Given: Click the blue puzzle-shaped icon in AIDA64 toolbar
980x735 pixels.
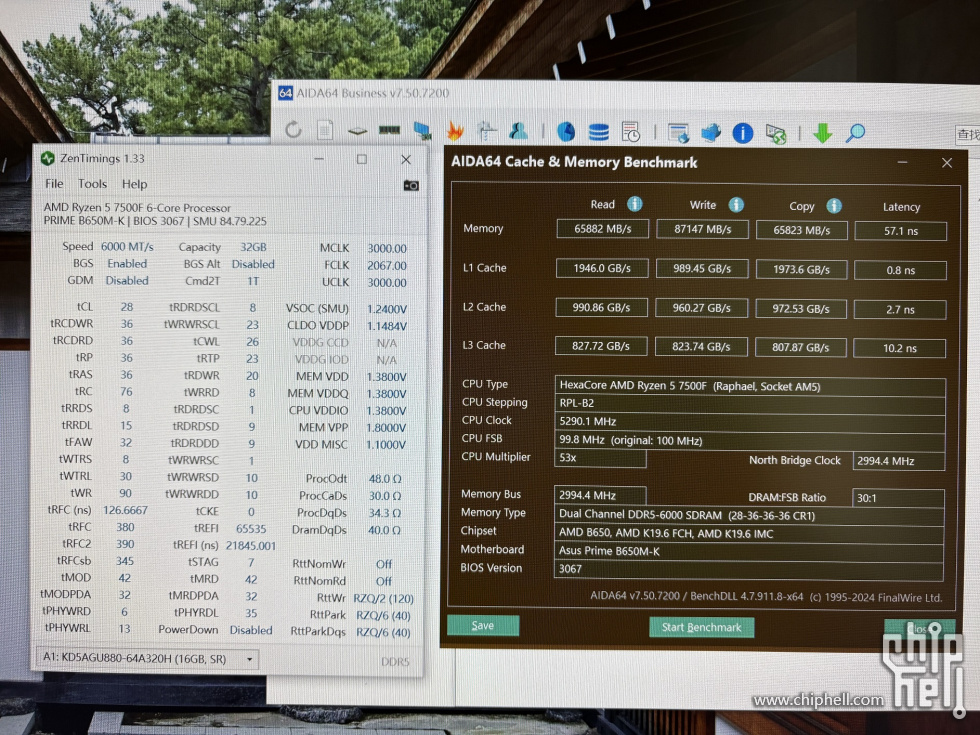Looking at the screenshot, I should click(711, 133).
